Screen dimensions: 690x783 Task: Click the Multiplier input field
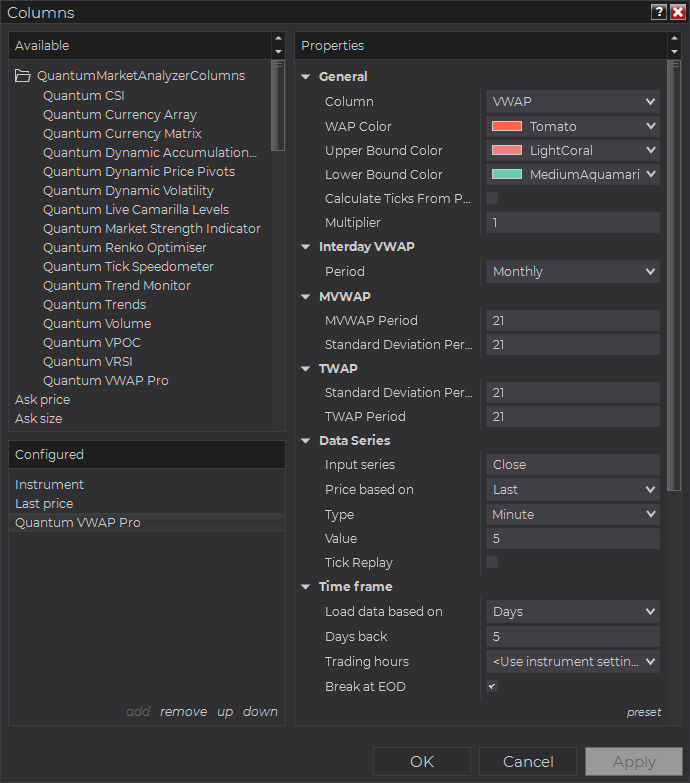tap(573, 222)
